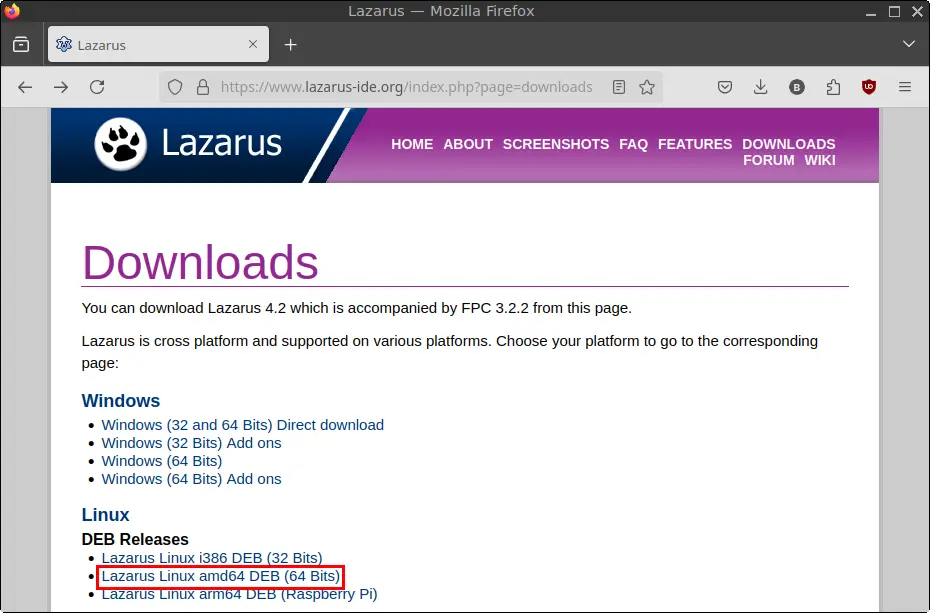The image size is (930, 613).
Task: Open the ABOUT menu item
Action: point(468,144)
